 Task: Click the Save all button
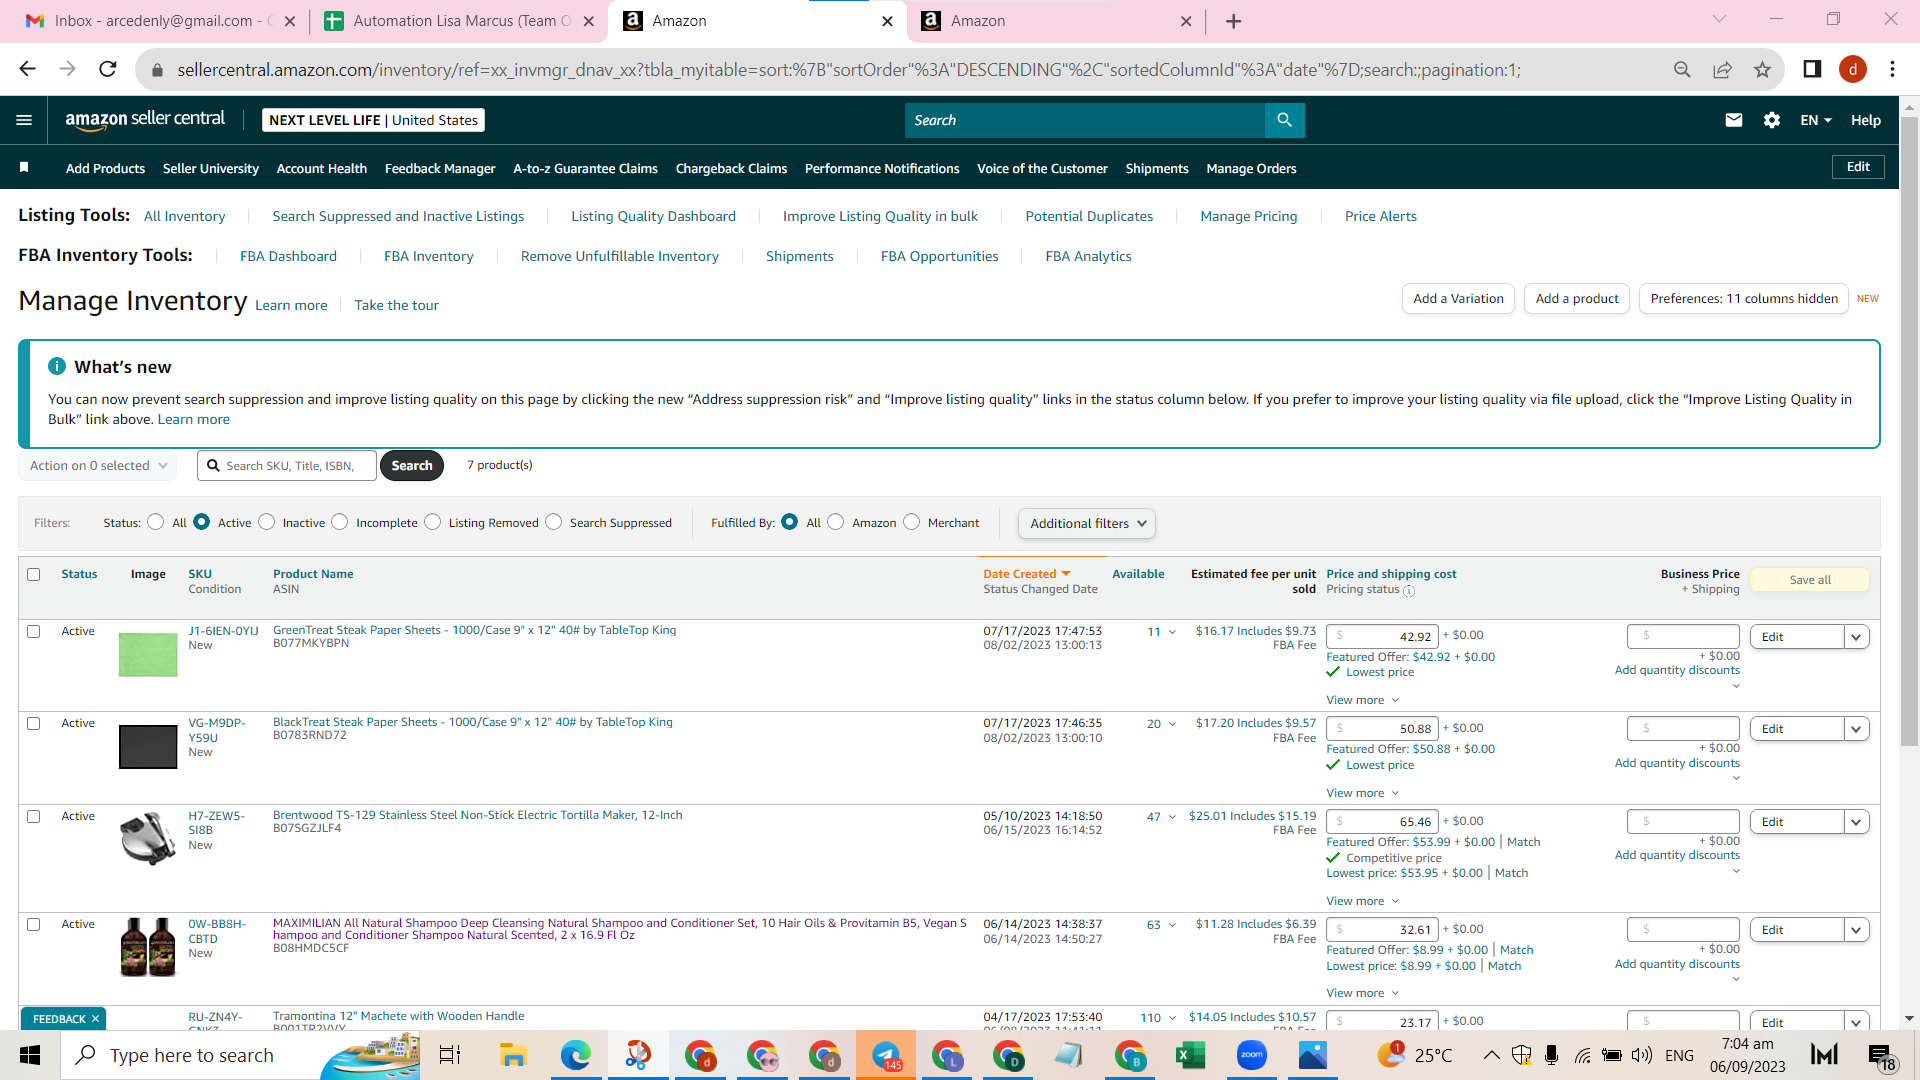point(1810,580)
